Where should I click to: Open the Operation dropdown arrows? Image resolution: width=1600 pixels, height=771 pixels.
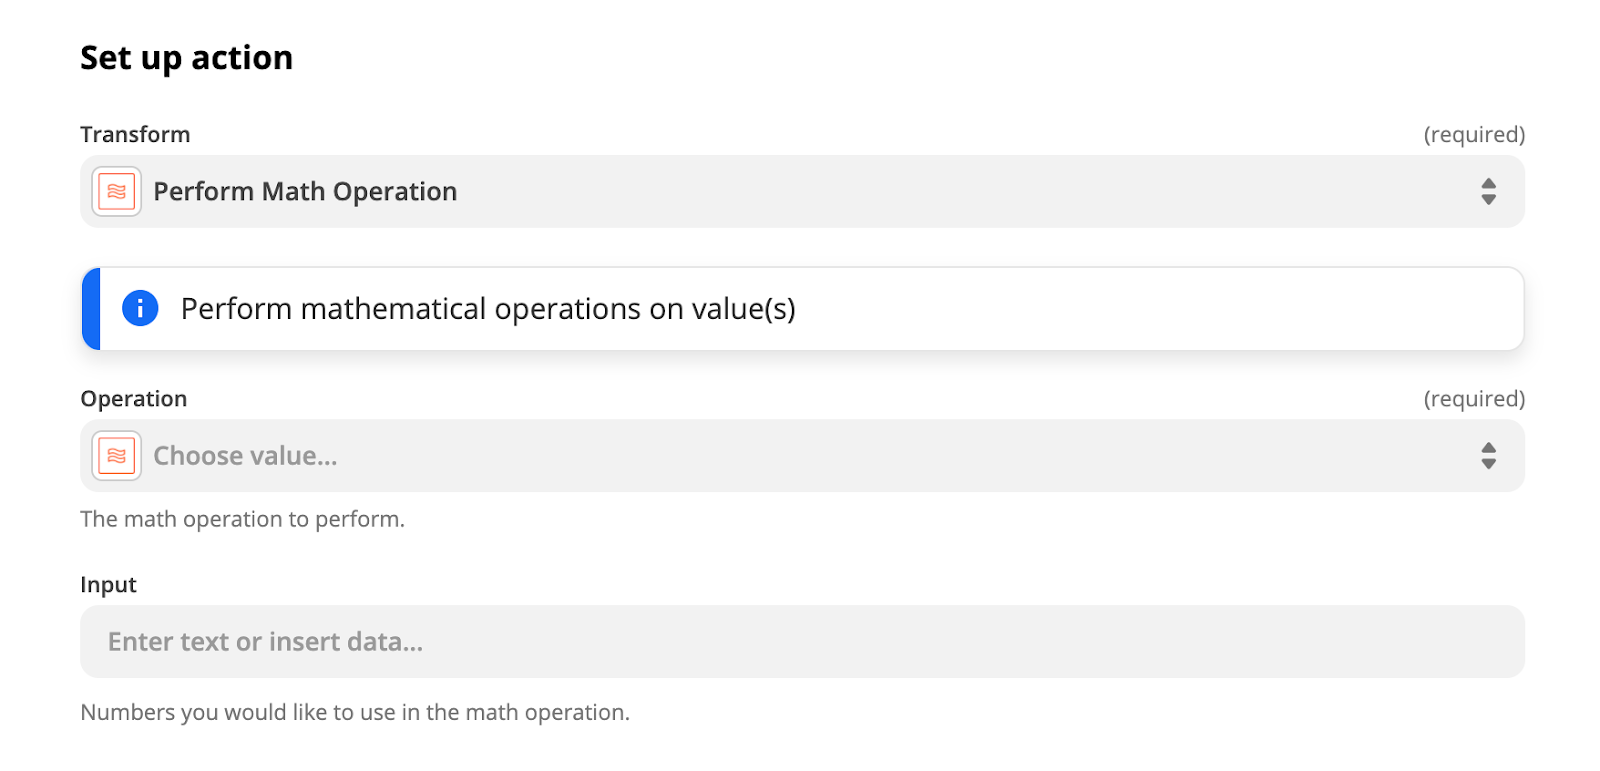[1488, 455]
